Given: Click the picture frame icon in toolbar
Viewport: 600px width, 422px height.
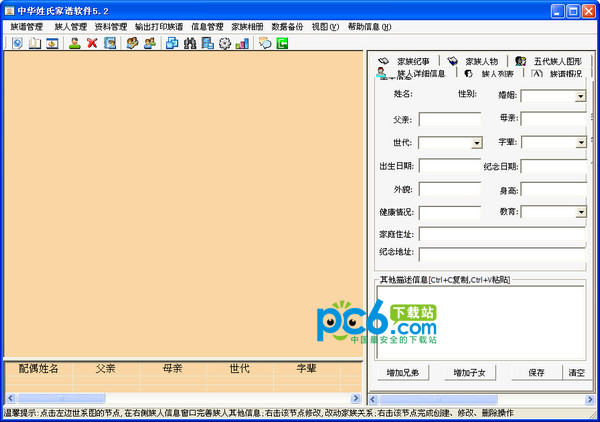Looking at the screenshot, I should click(52, 43).
